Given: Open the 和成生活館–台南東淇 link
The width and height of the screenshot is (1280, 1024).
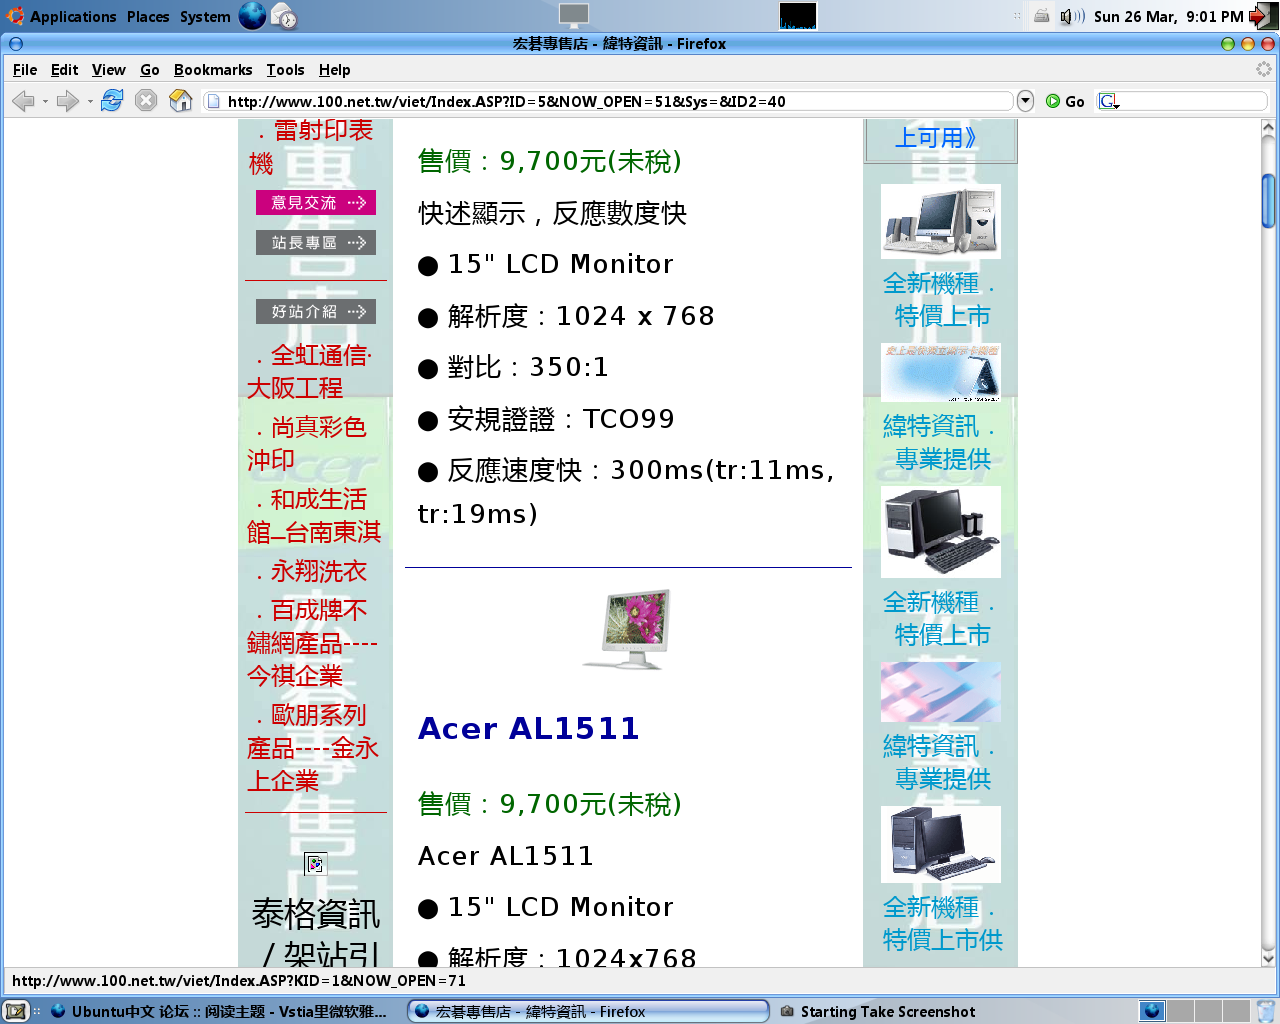Looking at the screenshot, I should click(313, 515).
